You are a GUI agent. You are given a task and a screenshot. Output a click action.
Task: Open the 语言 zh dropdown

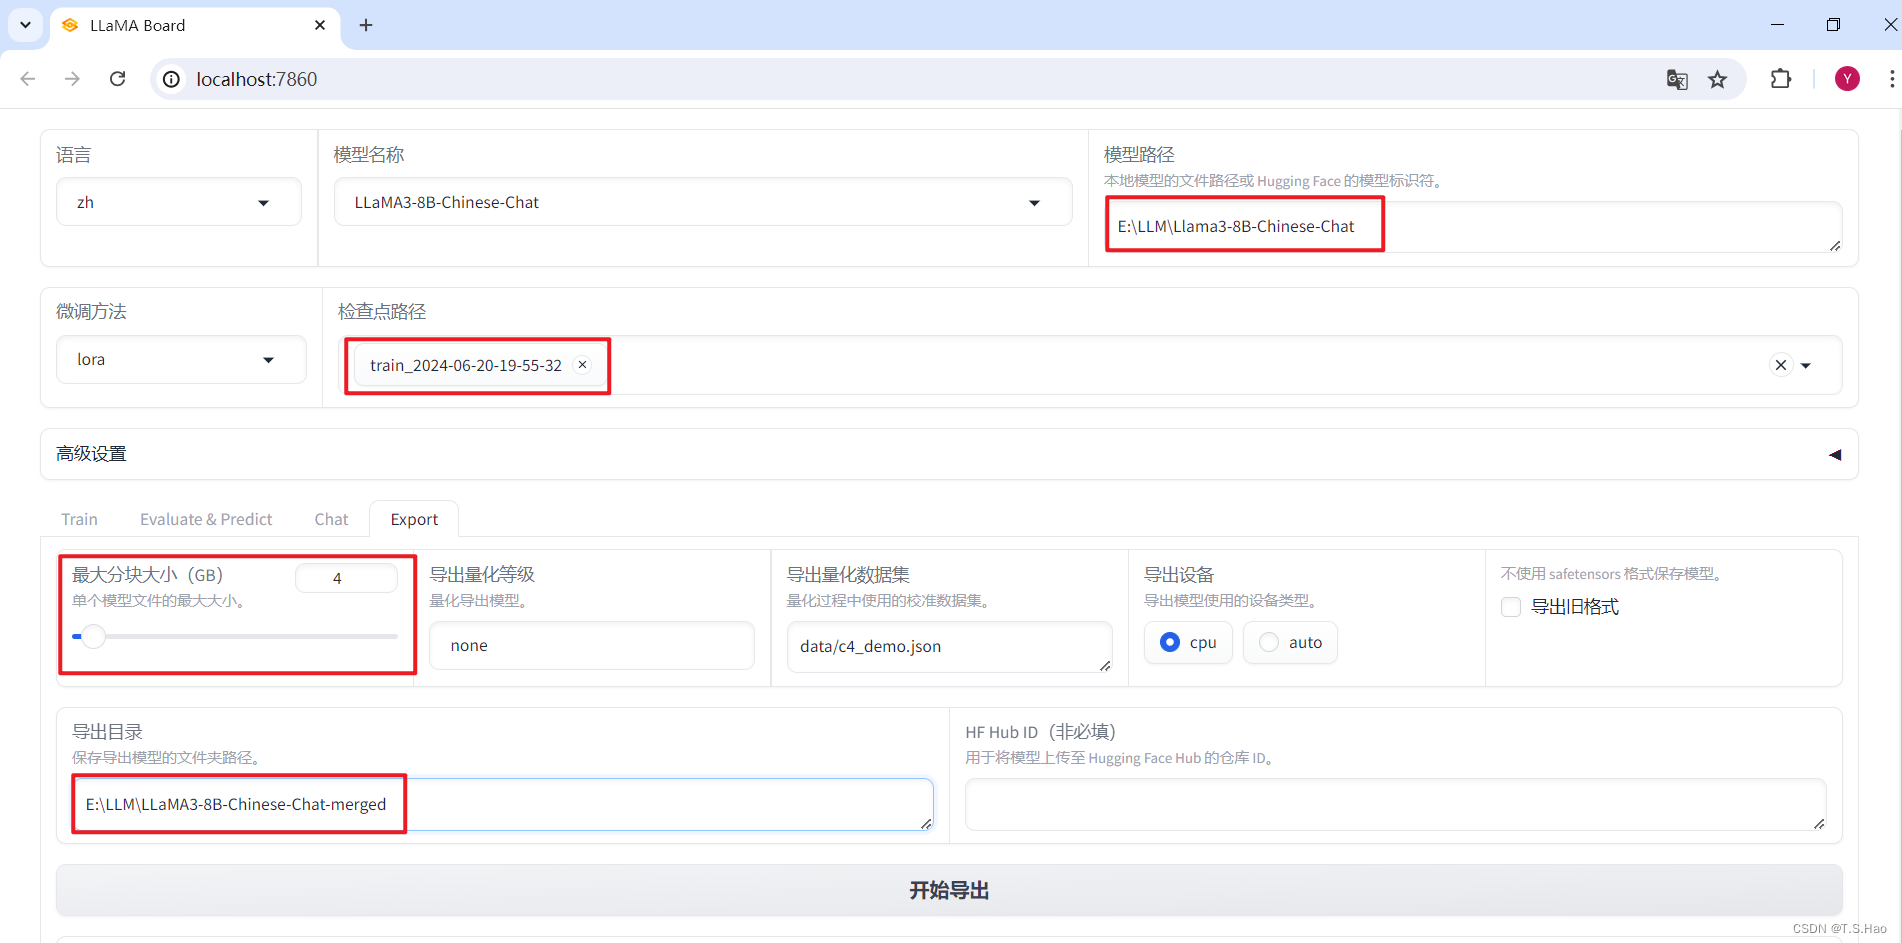(179, 202)
